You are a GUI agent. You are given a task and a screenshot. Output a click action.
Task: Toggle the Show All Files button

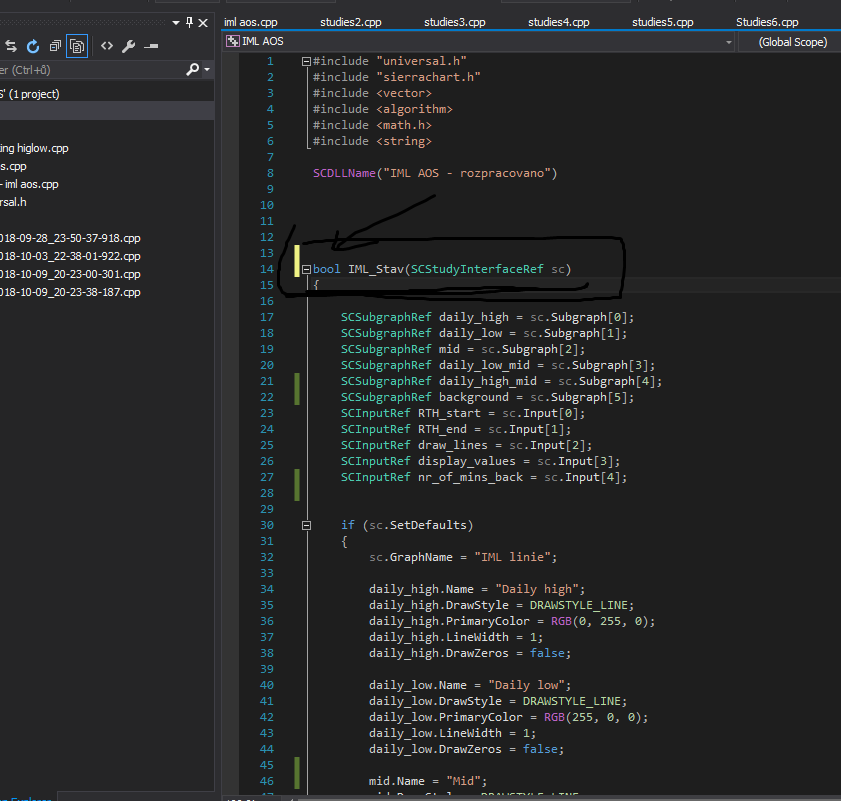tap(77, 46)
